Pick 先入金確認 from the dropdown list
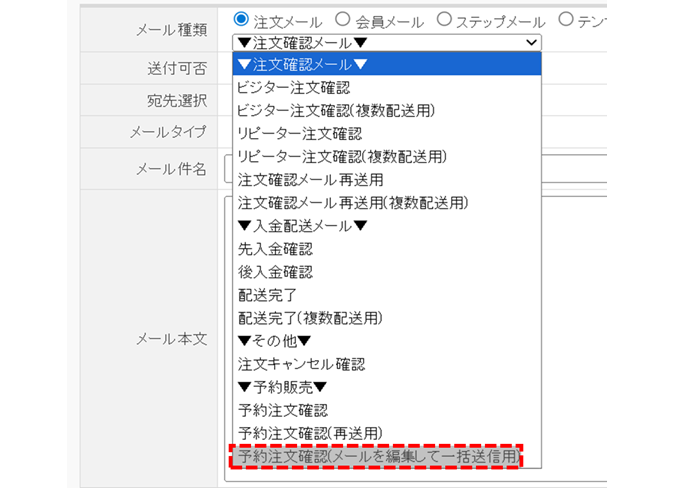Viewport: 680px width, 490px height. coord(275,248)
